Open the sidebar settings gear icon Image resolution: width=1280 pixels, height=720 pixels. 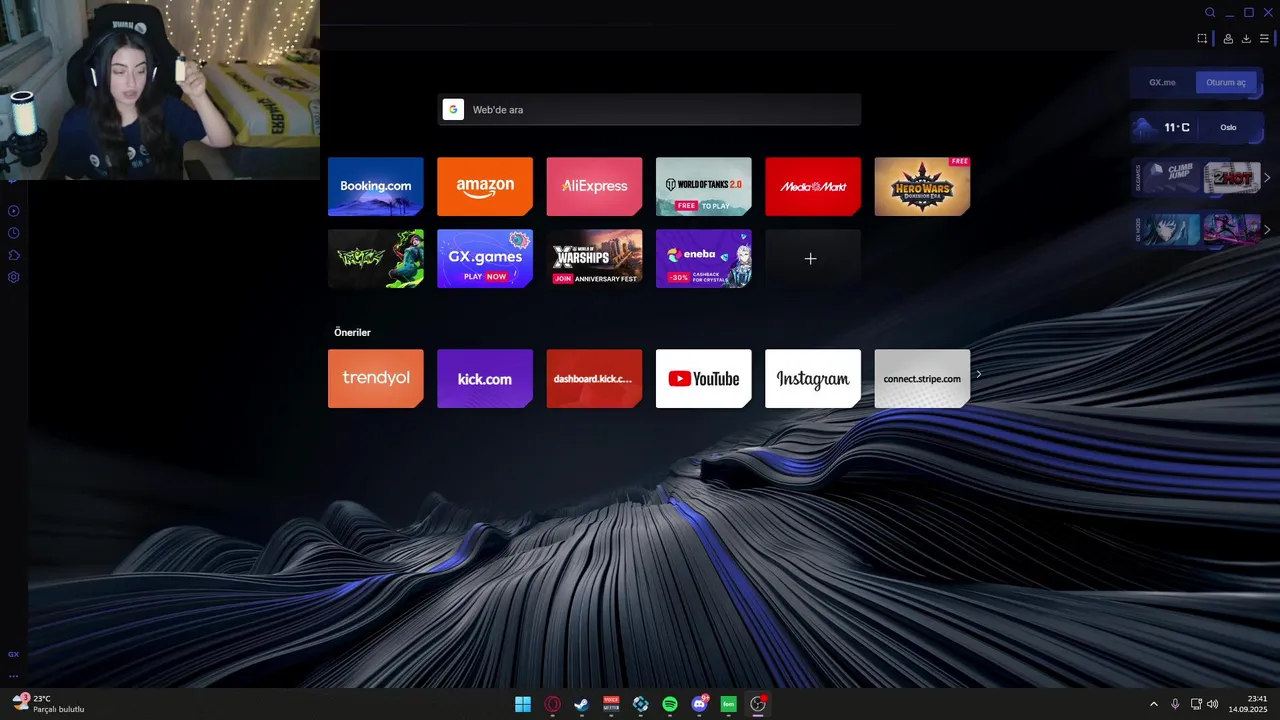[x=14, y=277]
